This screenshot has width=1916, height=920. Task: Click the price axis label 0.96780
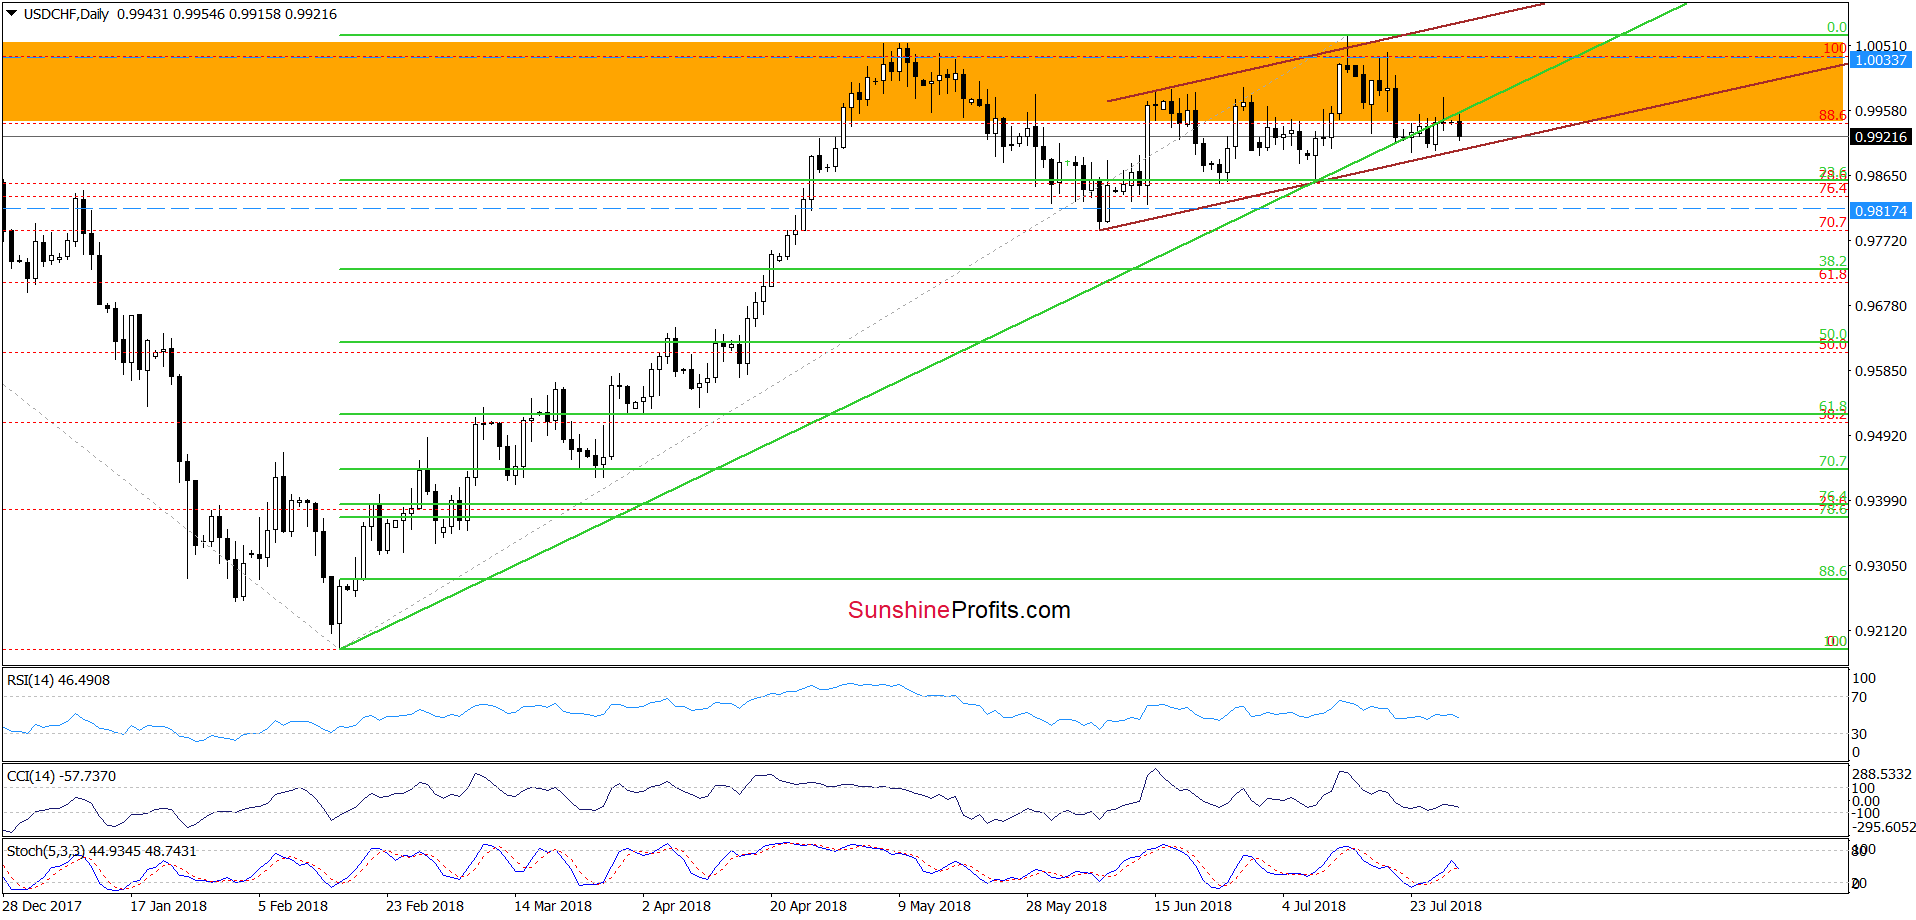pos(1881,306)
